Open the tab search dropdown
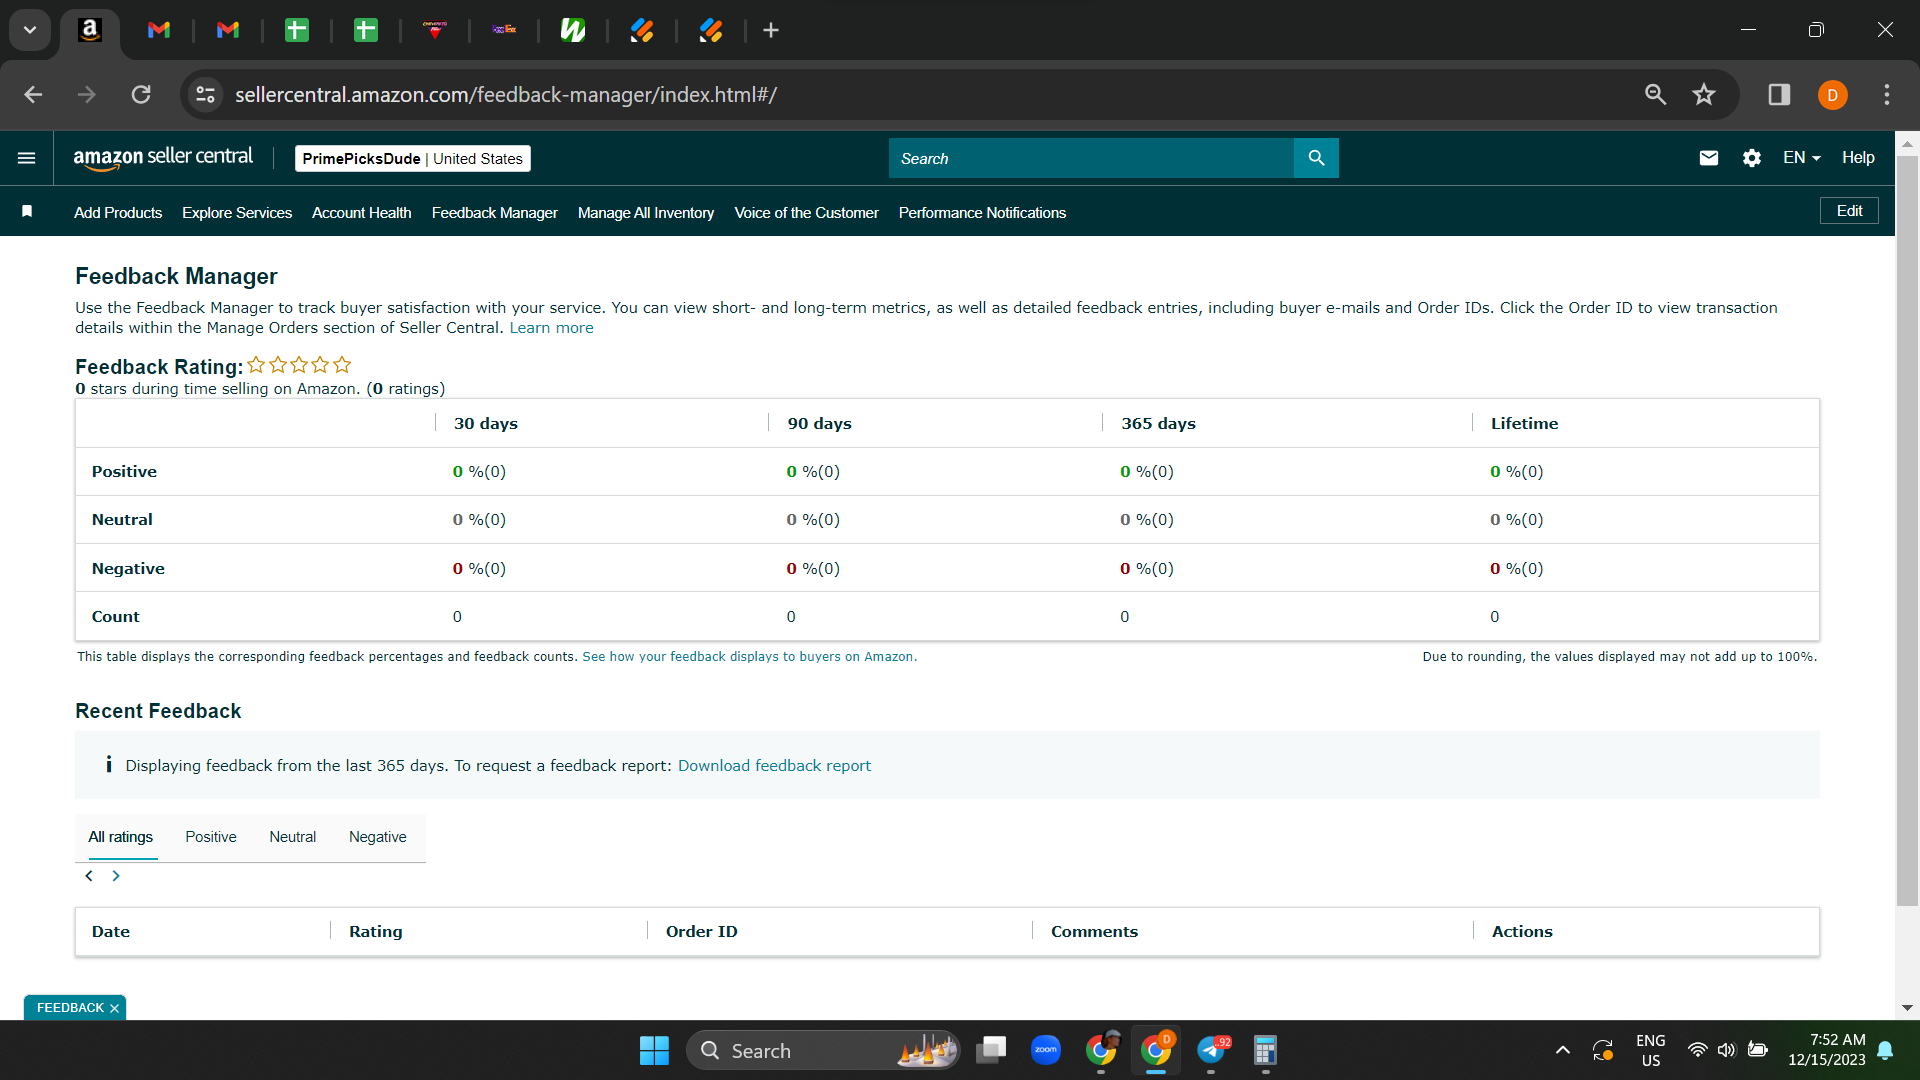This screenshot has height=1080, width=1920. pos(30,30)
